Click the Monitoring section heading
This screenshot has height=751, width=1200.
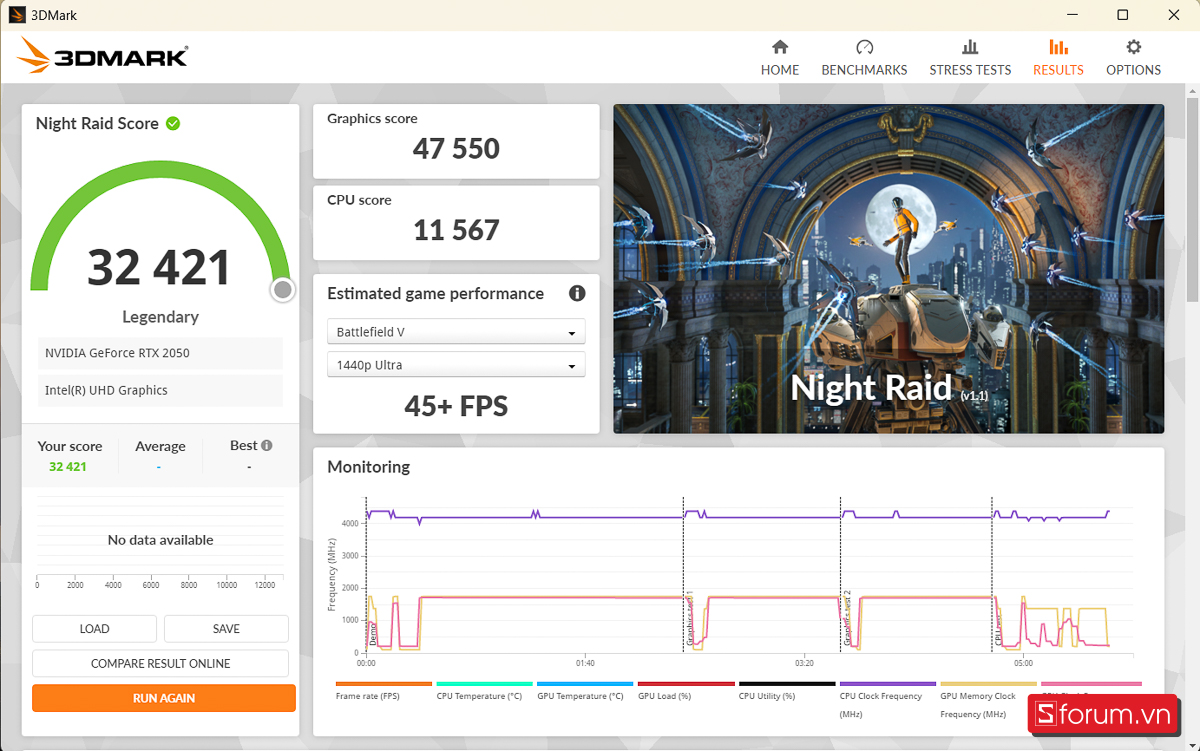(369, 467)
